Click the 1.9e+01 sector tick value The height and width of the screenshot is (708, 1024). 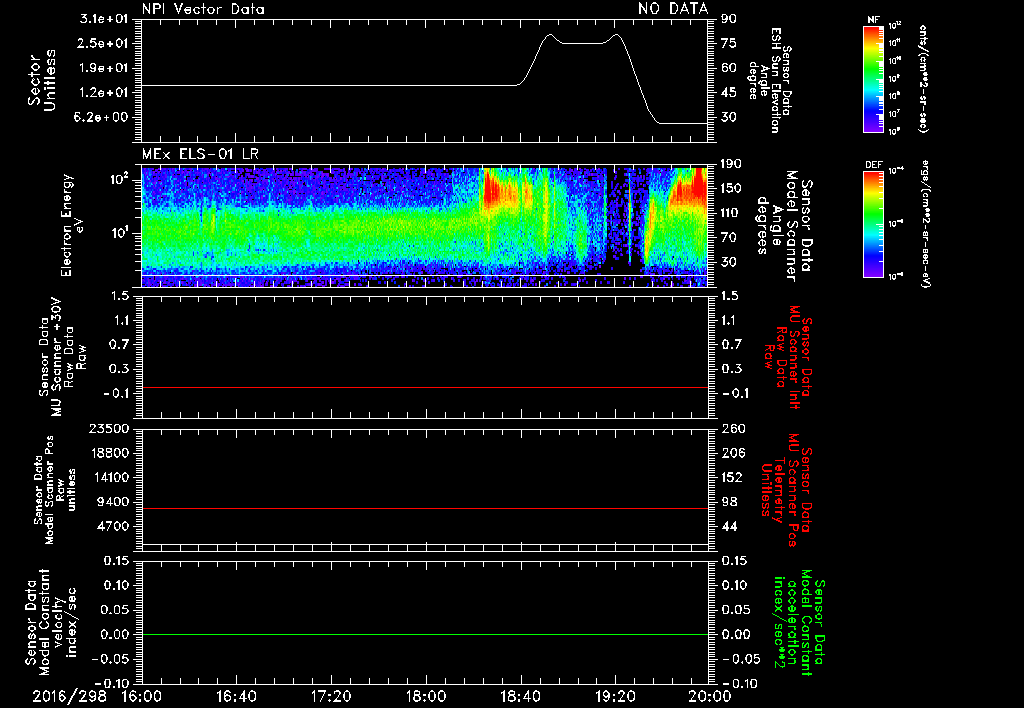point(104,68)
